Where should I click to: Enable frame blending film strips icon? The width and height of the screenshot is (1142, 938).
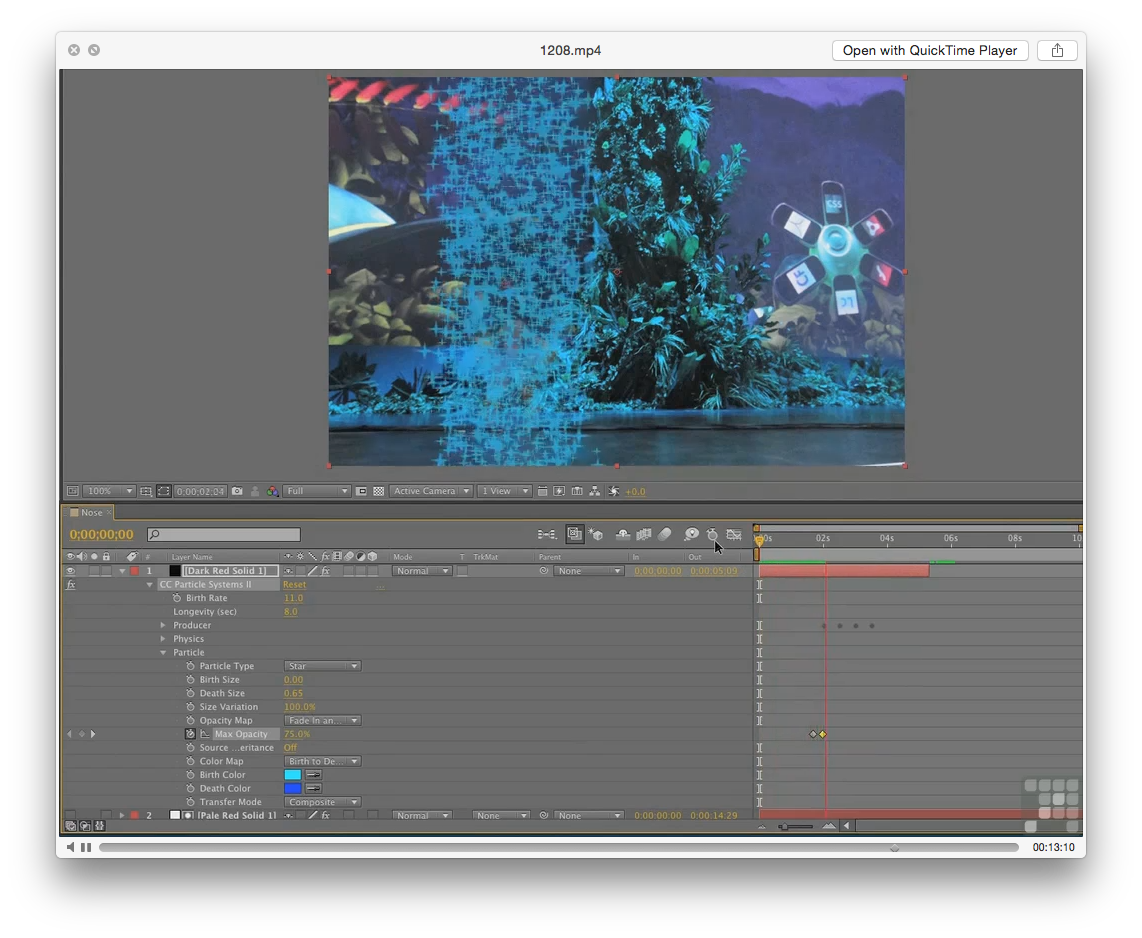[644, 535]
